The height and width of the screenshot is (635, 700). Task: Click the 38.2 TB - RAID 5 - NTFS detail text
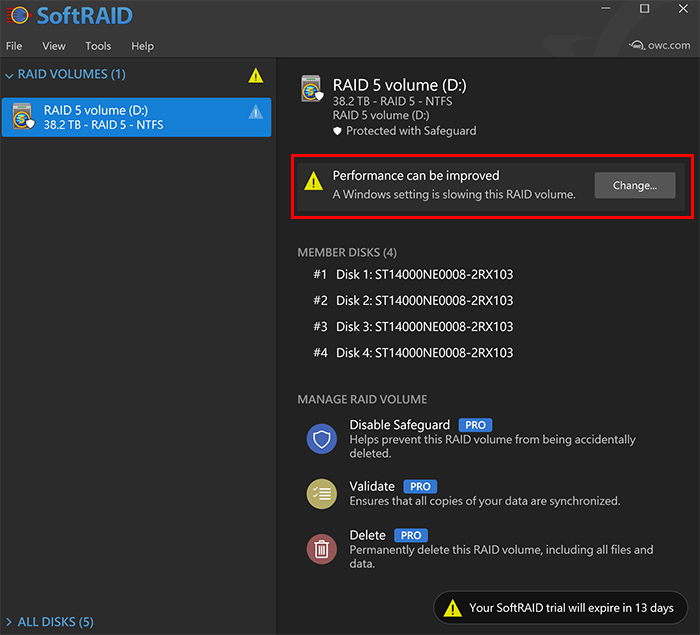(392, 101)
